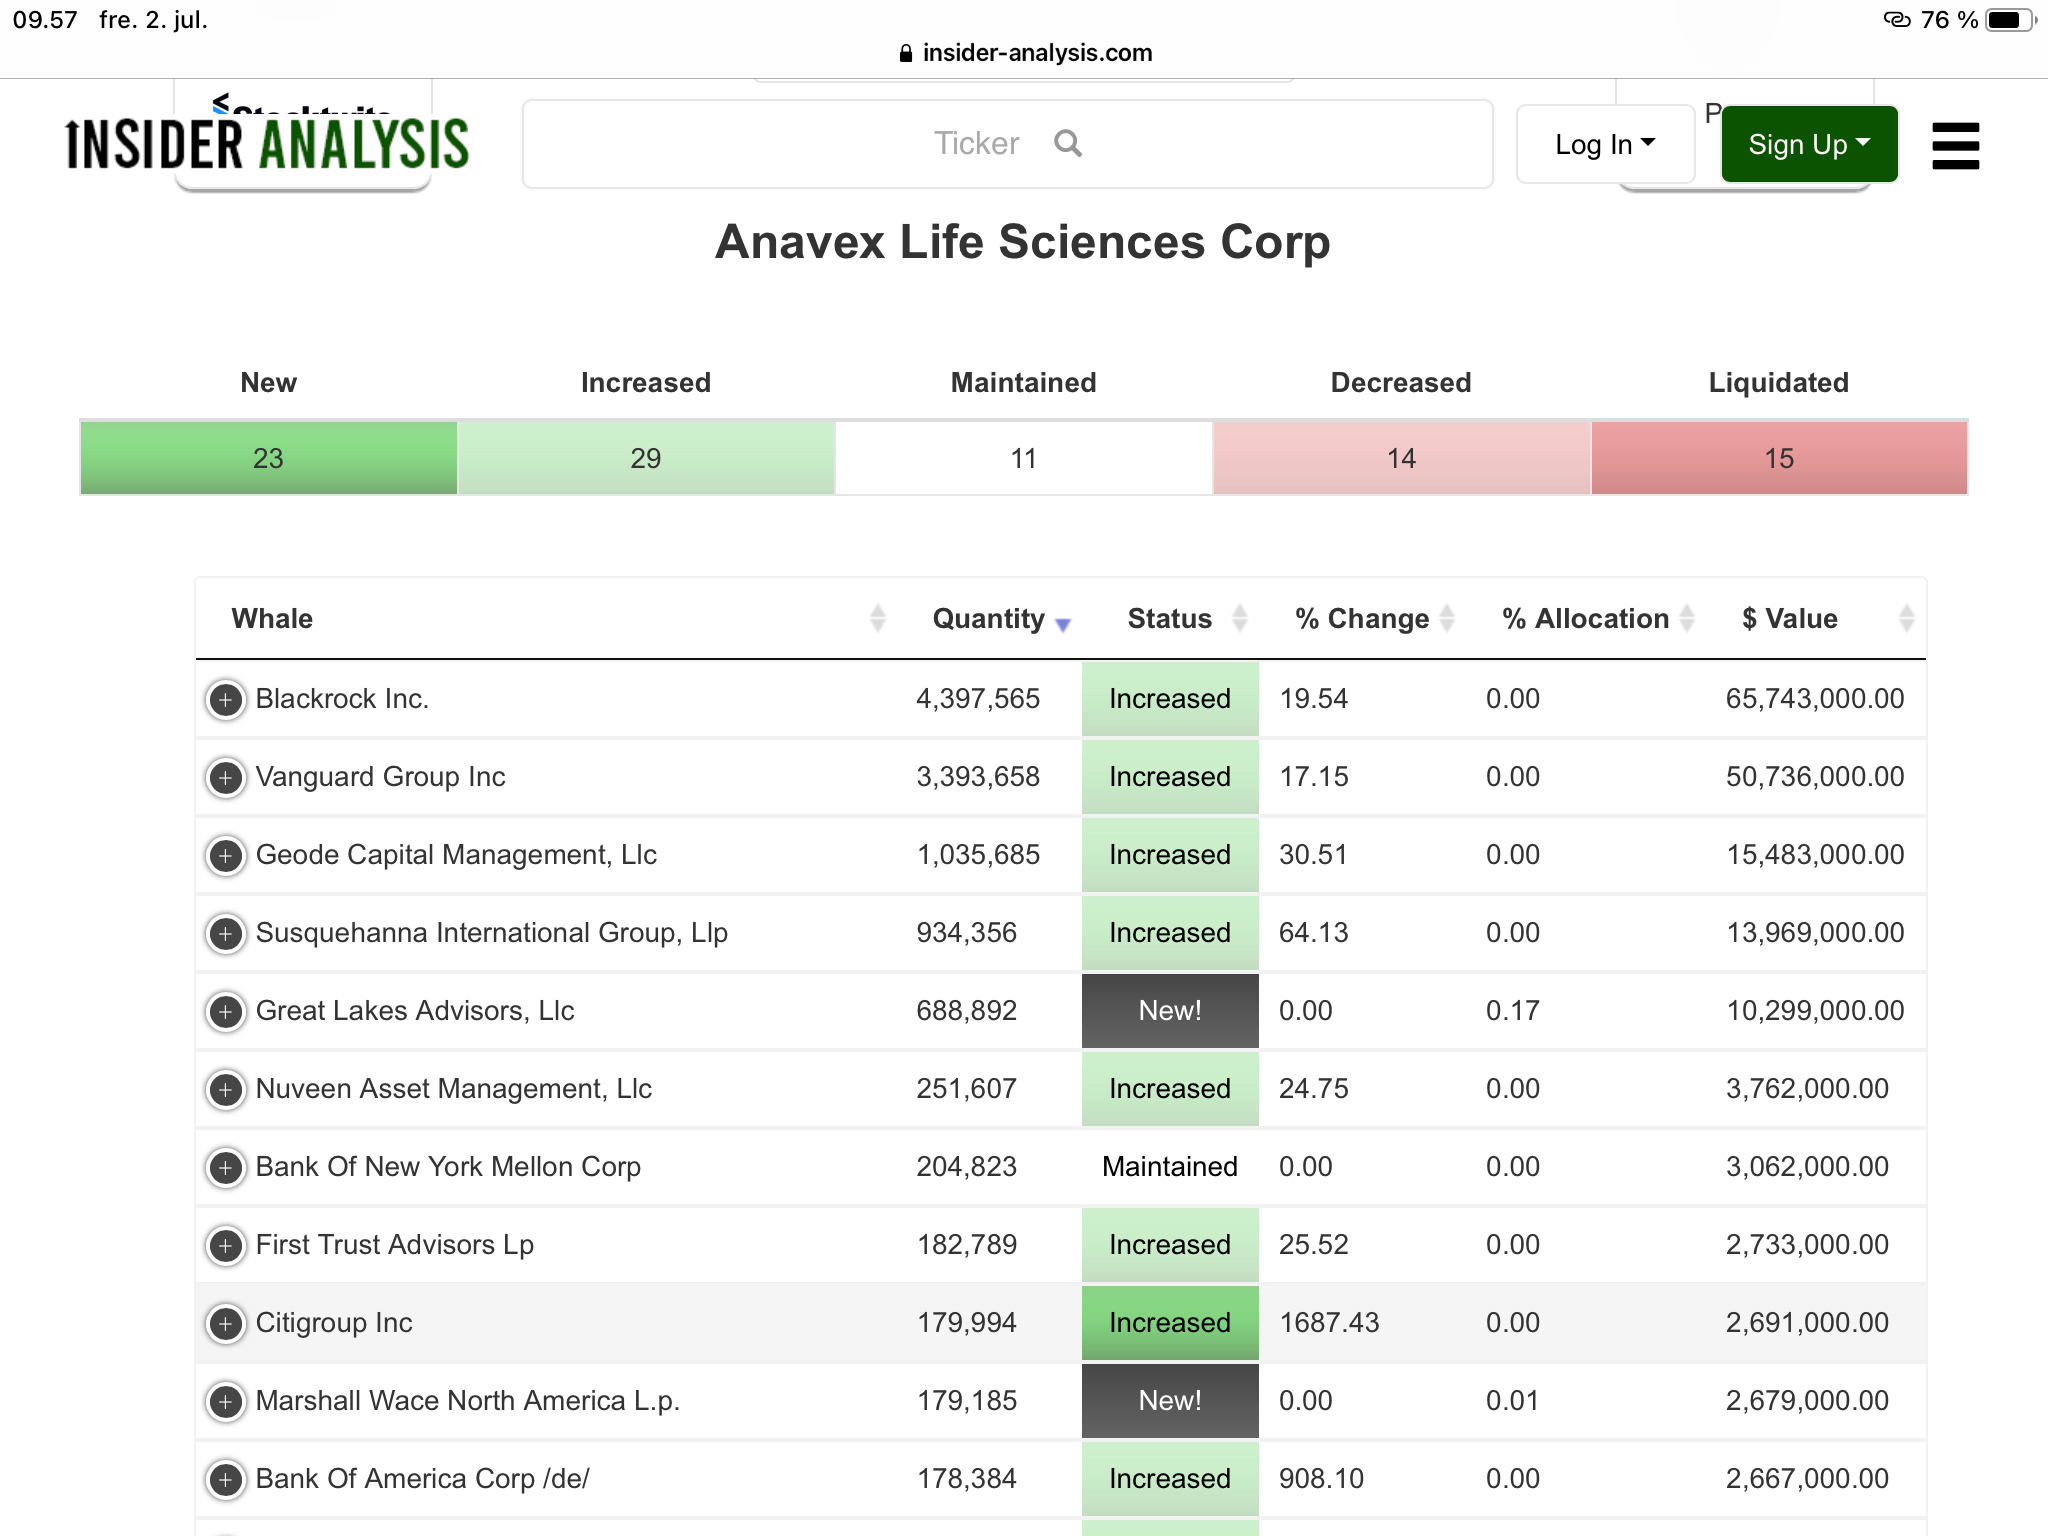Open the Sign Up dropdown

point(1809,145)
